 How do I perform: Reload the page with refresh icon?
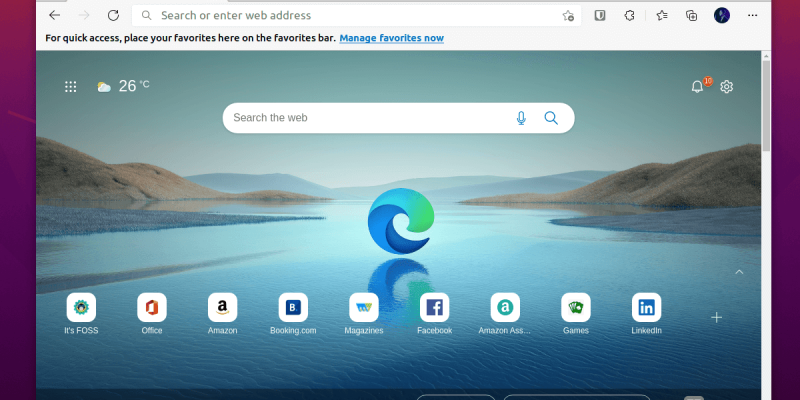click(113, 15)
